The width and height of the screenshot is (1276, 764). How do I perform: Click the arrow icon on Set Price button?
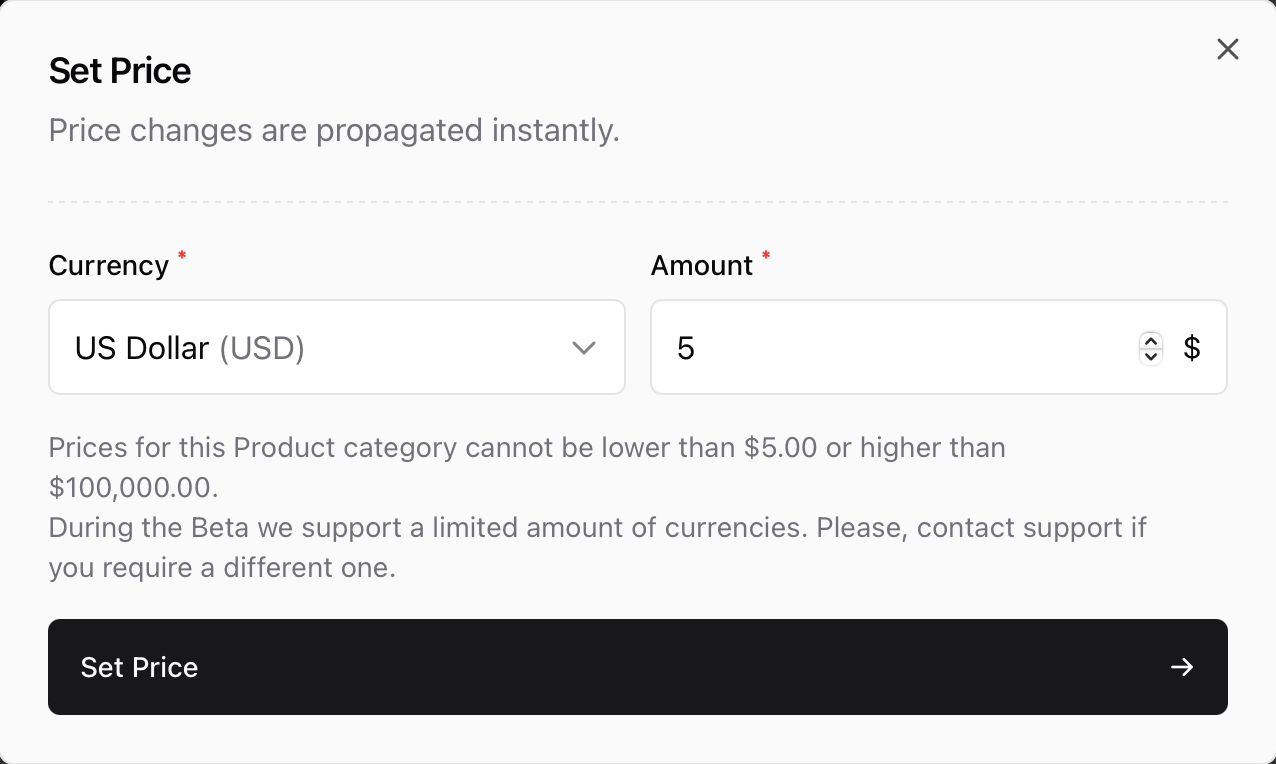tap(1182, 667)
